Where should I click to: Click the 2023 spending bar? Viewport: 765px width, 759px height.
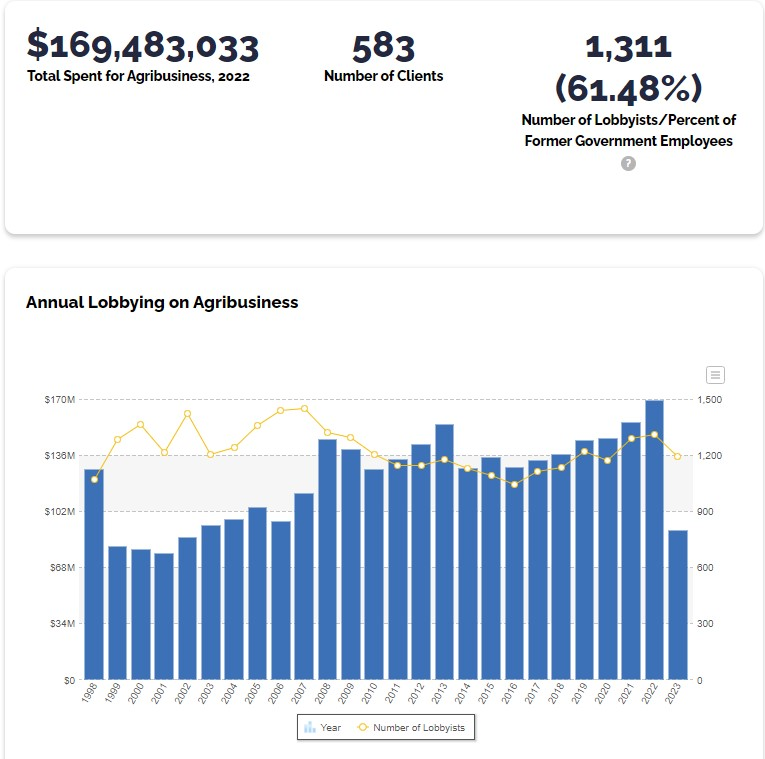point(678,605)
